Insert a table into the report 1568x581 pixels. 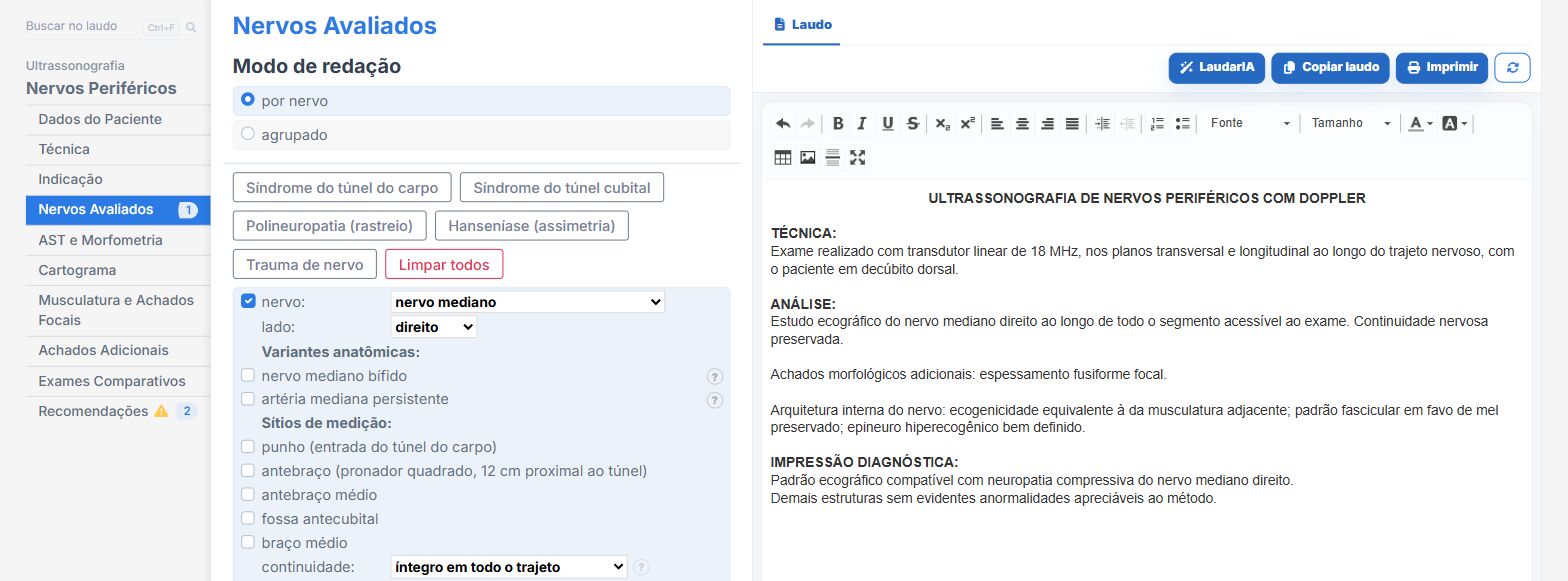click(783, 157)
